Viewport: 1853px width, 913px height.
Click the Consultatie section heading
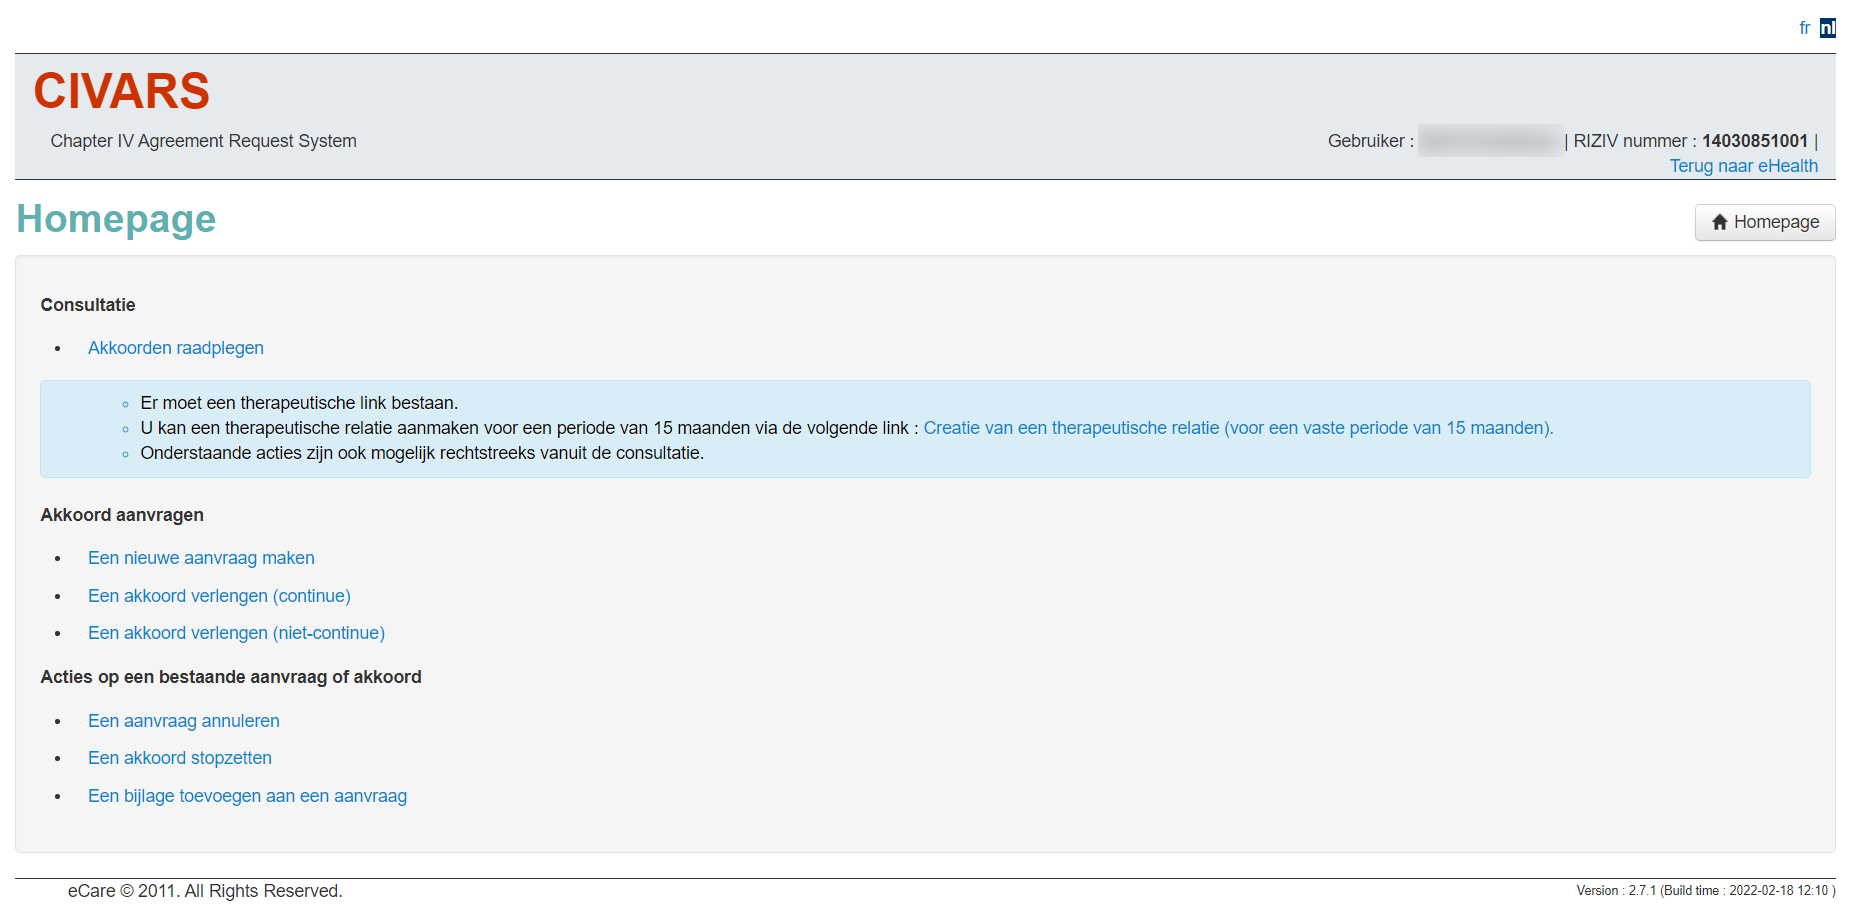[x=88, y=305]
